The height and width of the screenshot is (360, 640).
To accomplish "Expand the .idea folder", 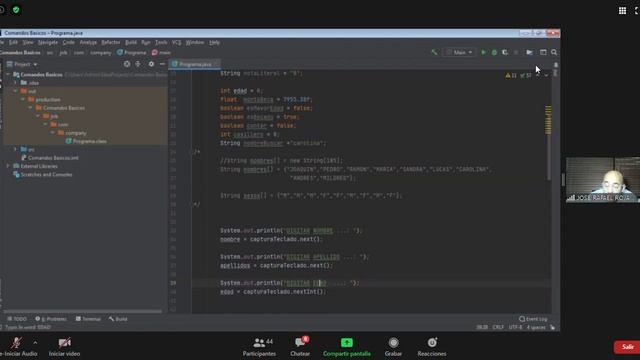I will pos(16,83).
